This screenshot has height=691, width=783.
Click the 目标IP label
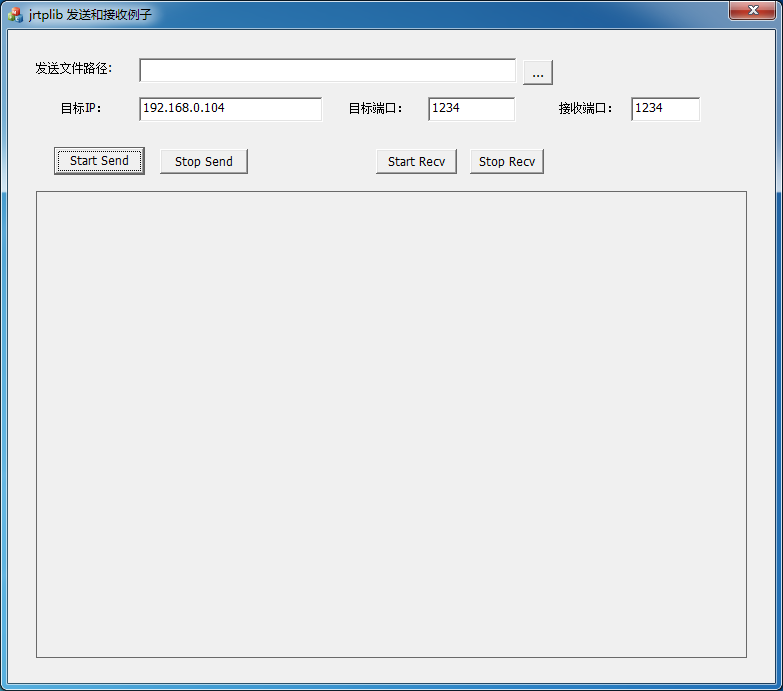81,108
